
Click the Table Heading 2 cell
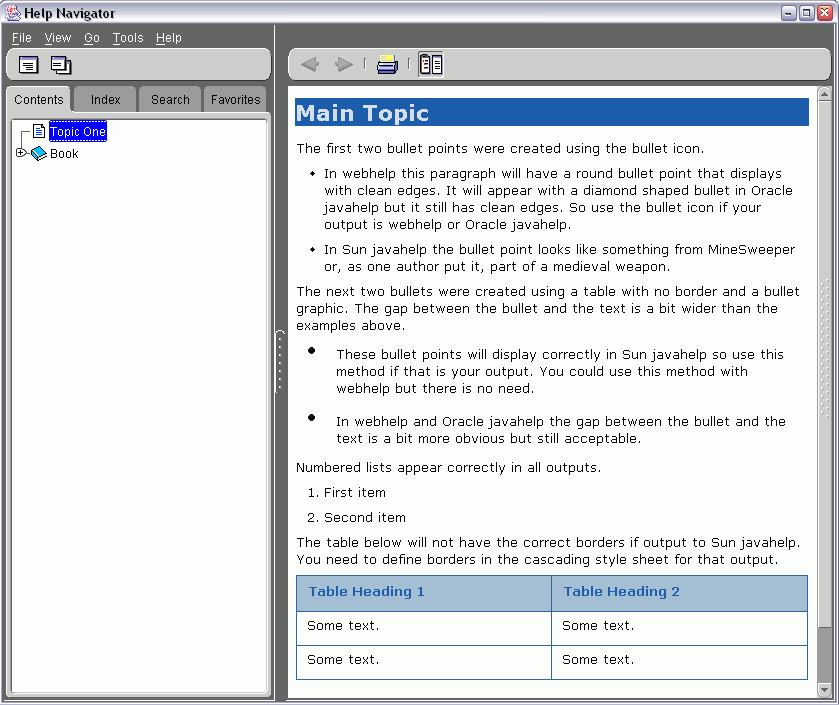click(x=680, y=593)
